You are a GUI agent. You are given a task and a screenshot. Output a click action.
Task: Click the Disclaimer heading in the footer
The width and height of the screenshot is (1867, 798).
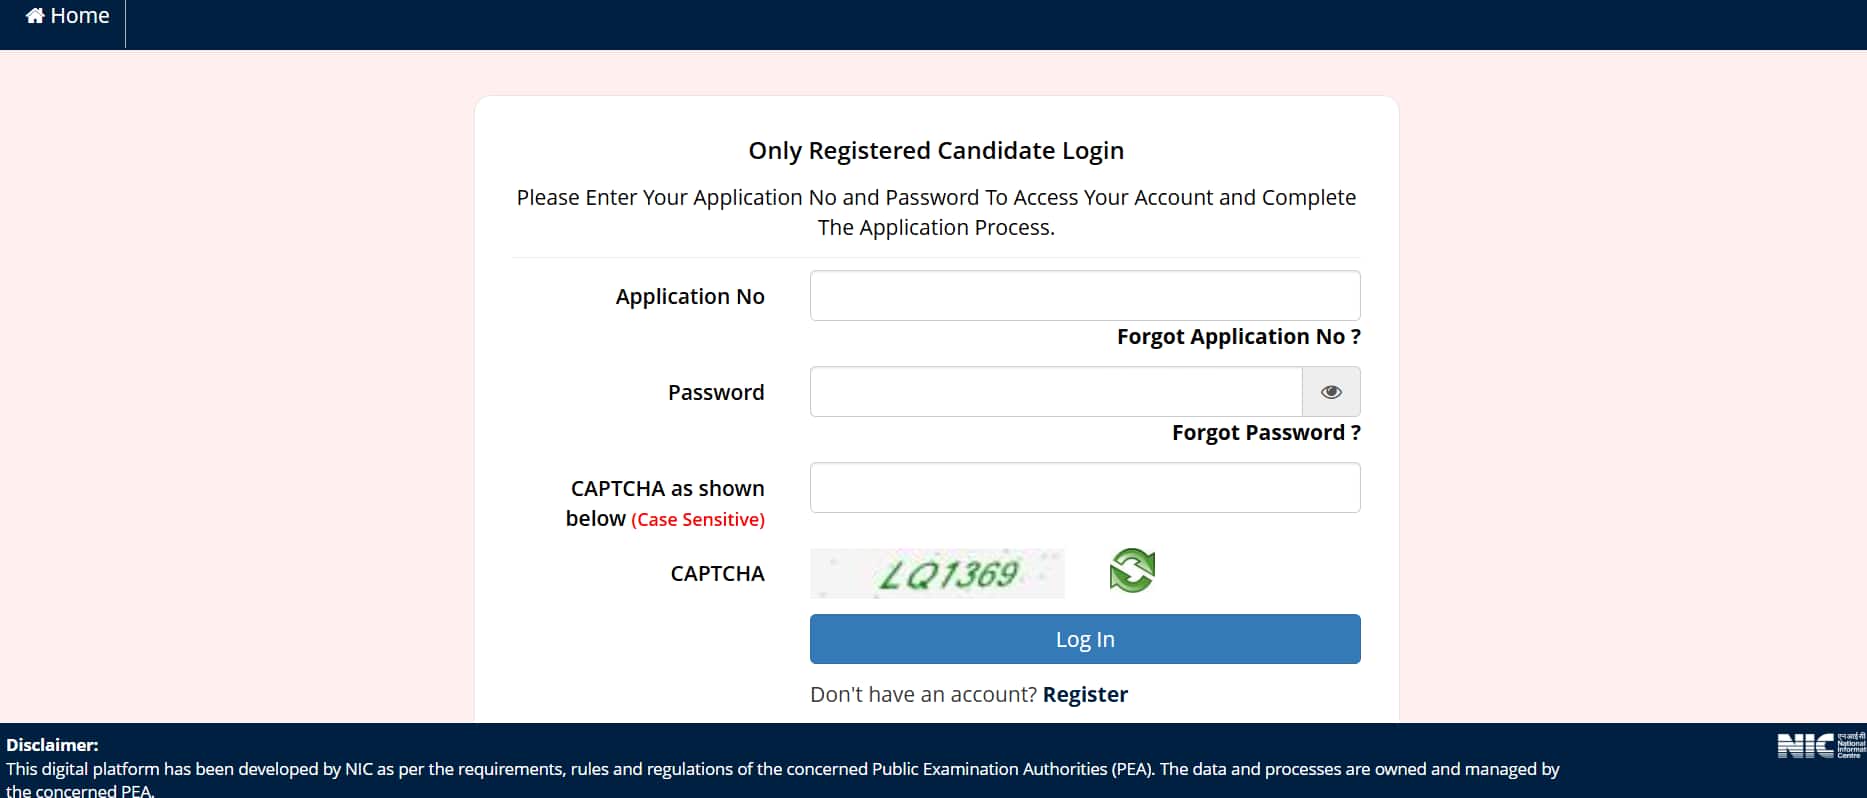52,745
